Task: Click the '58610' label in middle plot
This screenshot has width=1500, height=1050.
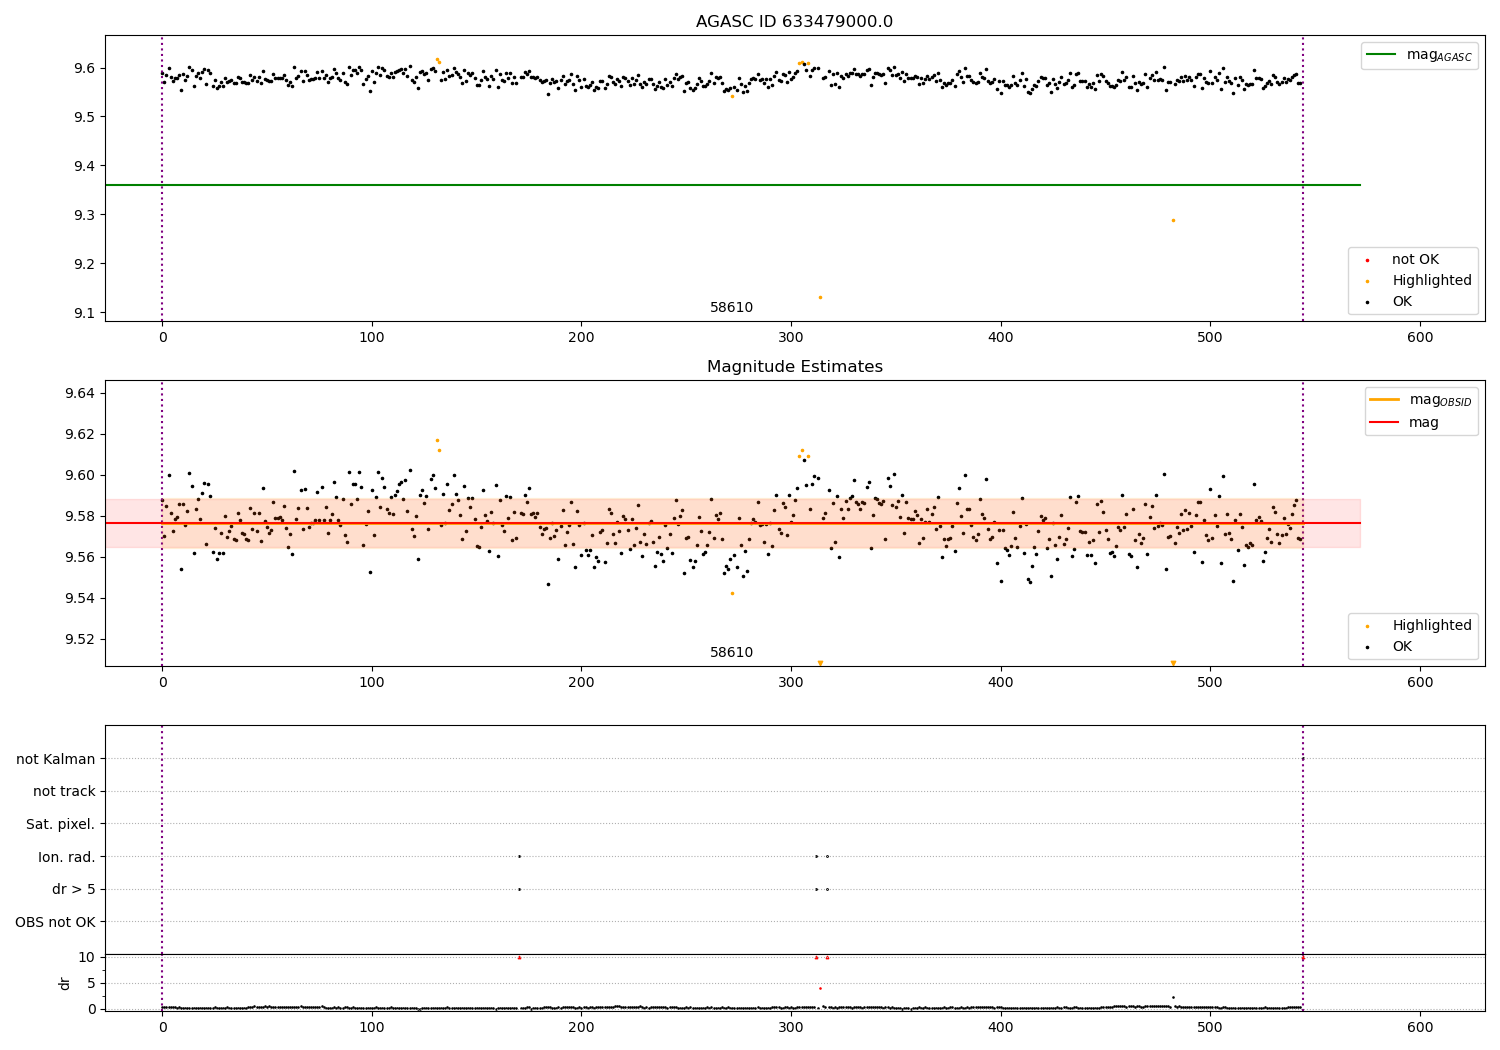Action: tap(732, 653)
